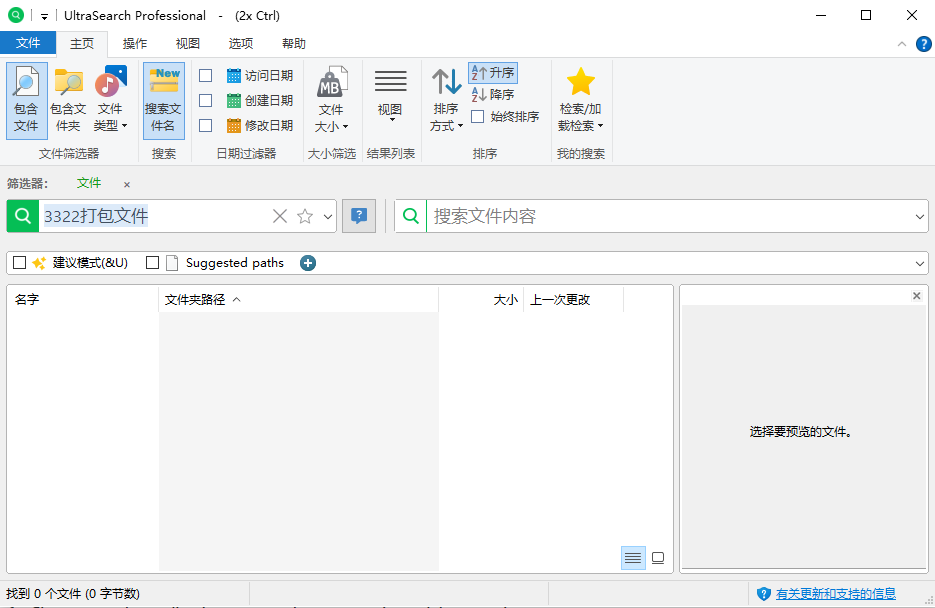Open the 文件 ribbon tab
Screen dimensions: 935x608
click(x=28, y=44)
